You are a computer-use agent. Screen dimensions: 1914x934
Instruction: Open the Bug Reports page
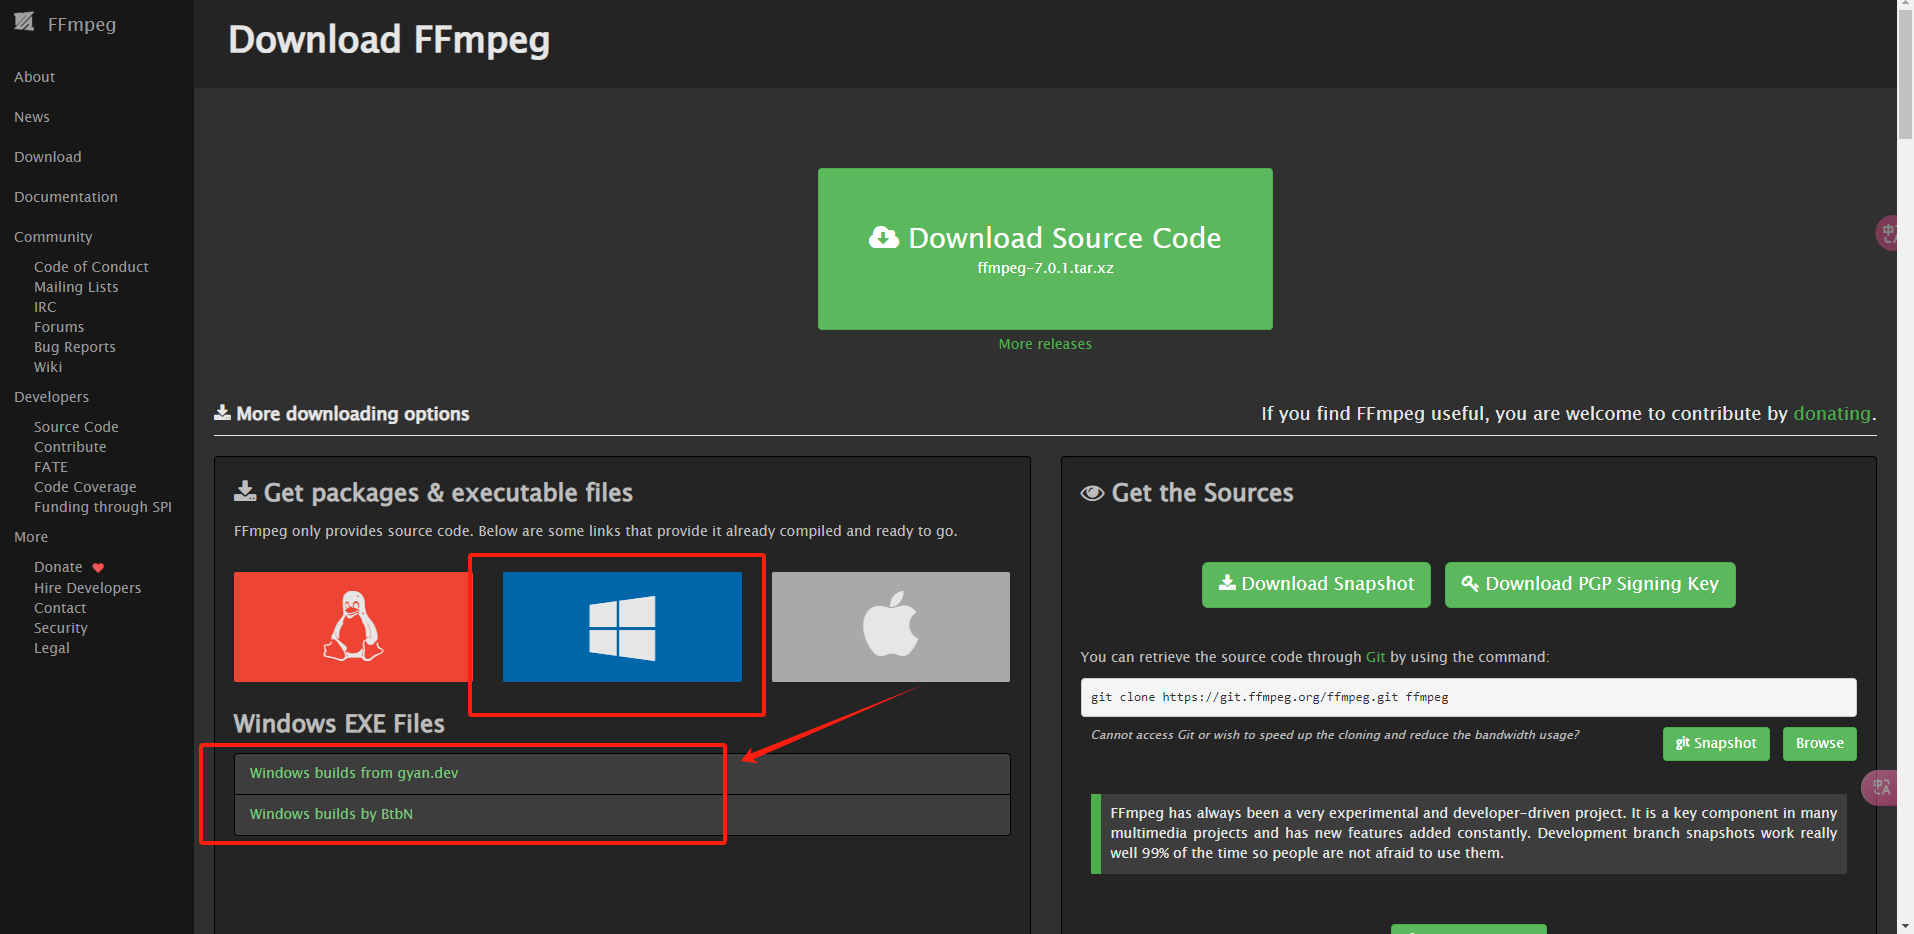[x=74, y=346]
